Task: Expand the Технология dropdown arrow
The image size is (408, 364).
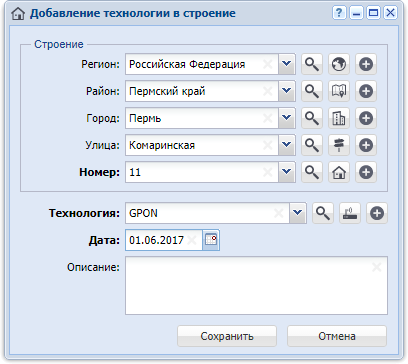Action: tap(298, 213)
